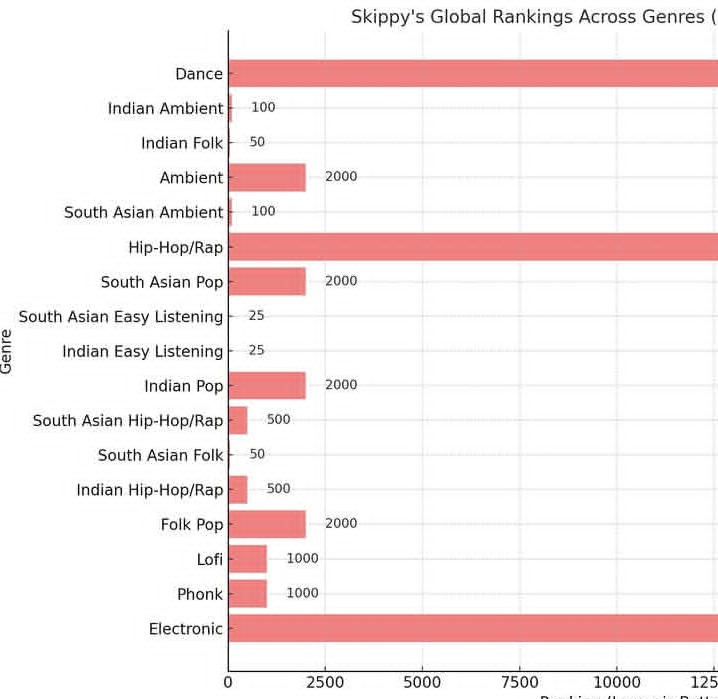Image resolution: width=718 pixels, height=699 pixels.
Task: Click the value 2000 beside Ambient
Action: click(341, 177)
